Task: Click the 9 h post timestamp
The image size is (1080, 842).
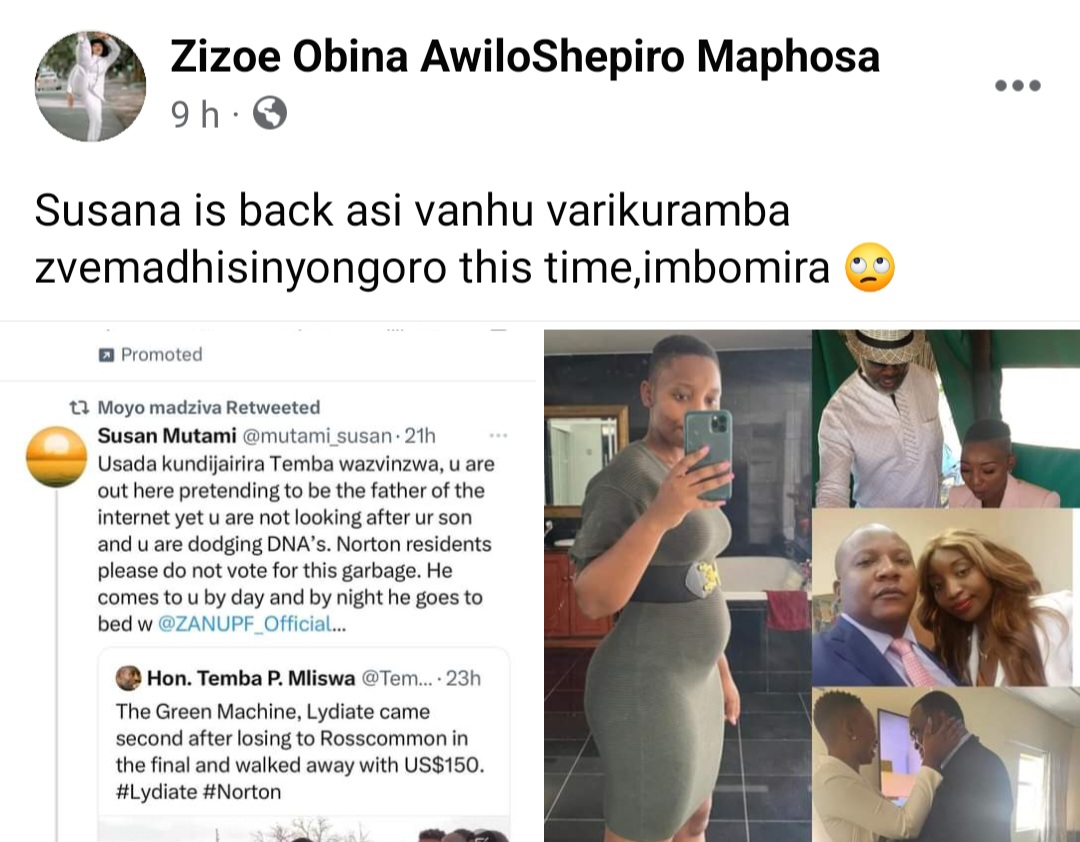Action: pos(195,114)
